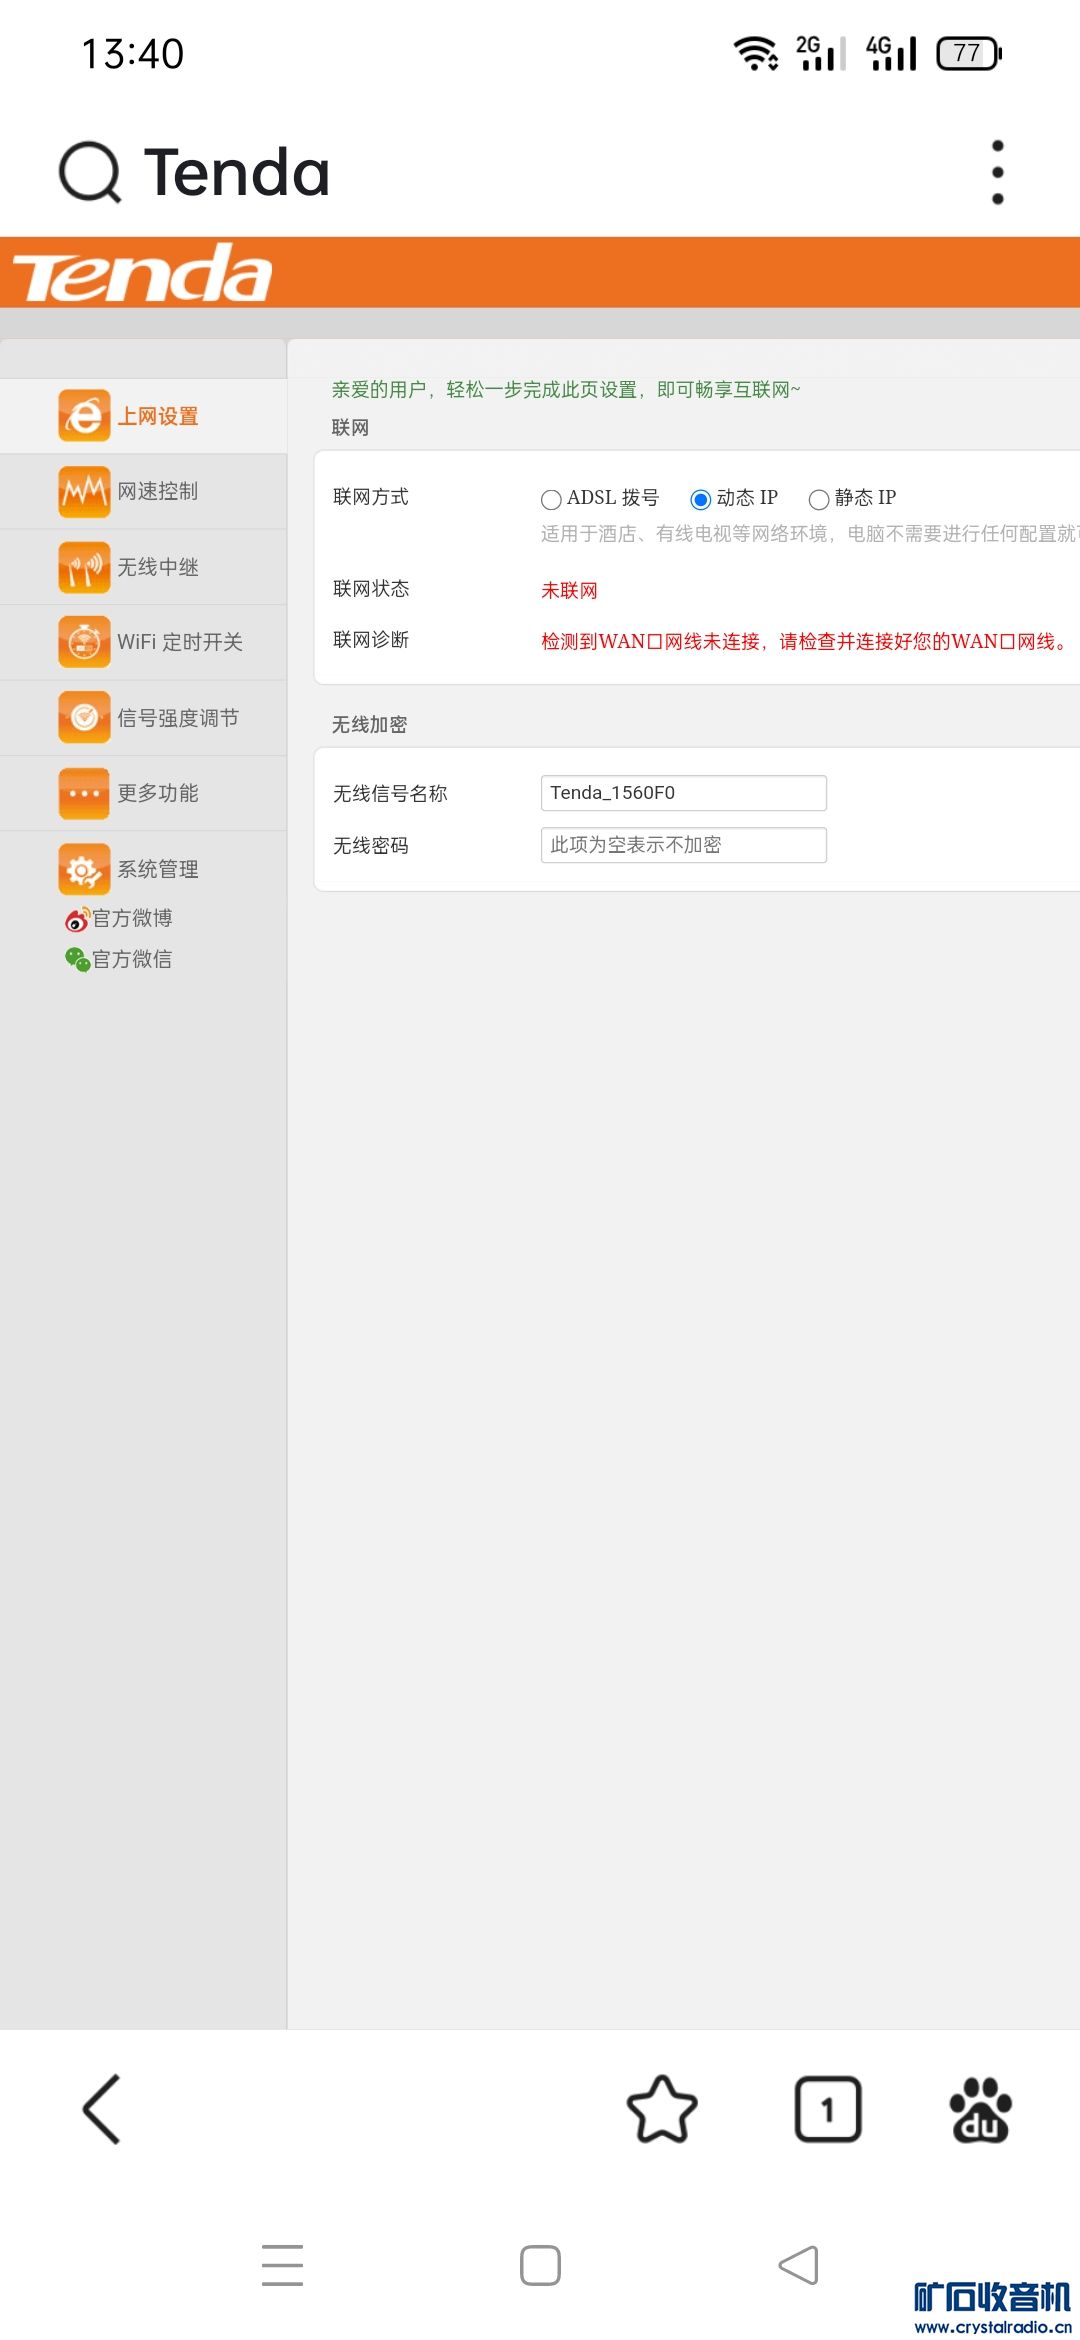This screenshot has width=1080, height=2340.
Task: Tap the search magnifier icon beside Tenda
Action: coord(90,172)
